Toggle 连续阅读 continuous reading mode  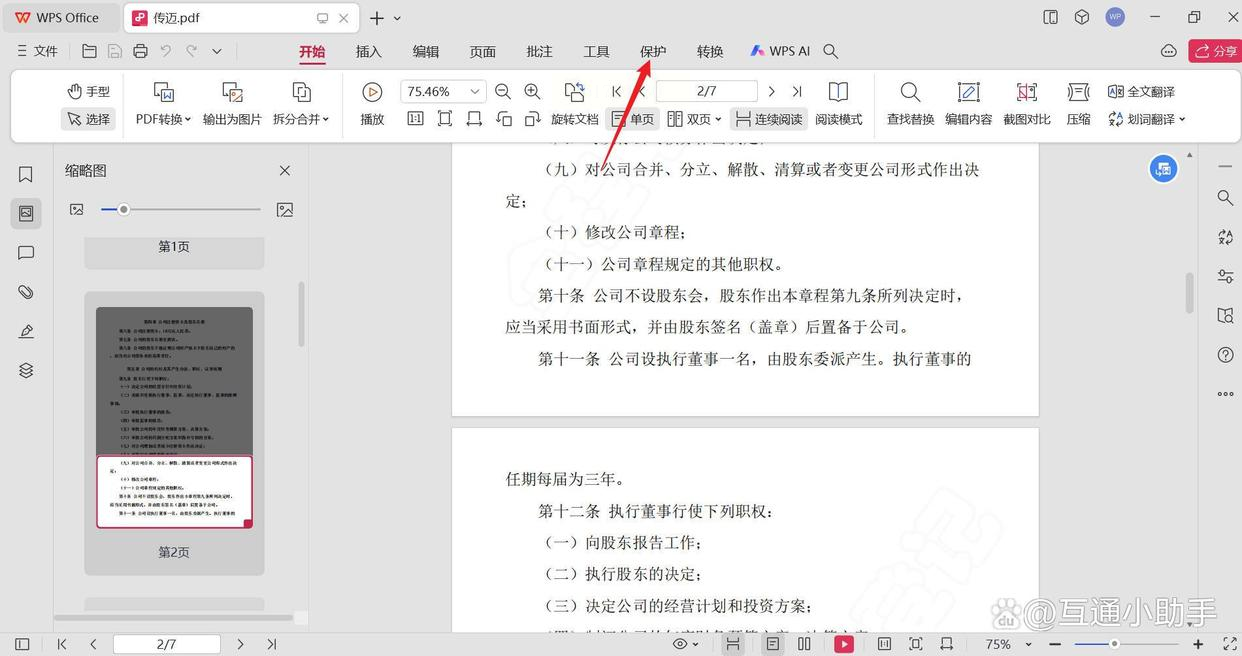tap(768, 119)
